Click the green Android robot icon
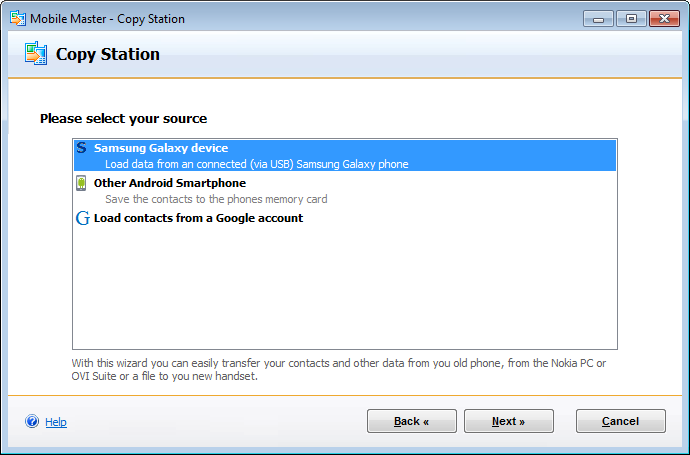 pos(82,183)
